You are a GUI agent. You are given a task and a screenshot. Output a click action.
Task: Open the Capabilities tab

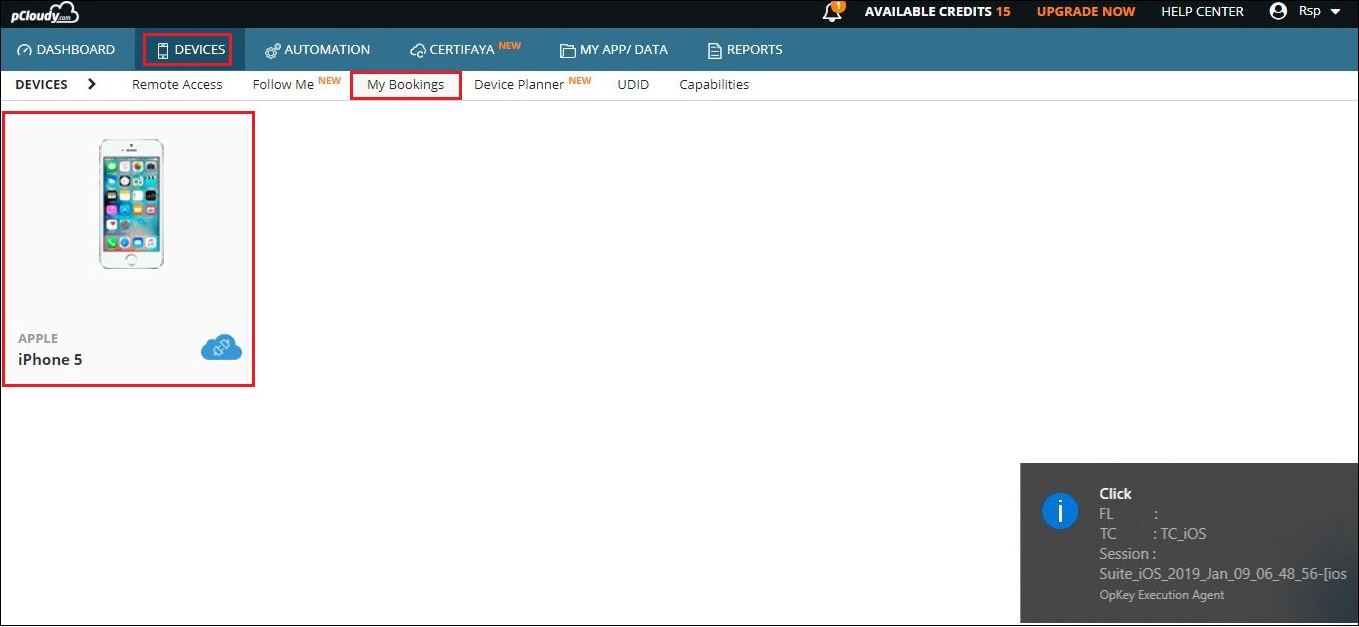pos(714,85)
